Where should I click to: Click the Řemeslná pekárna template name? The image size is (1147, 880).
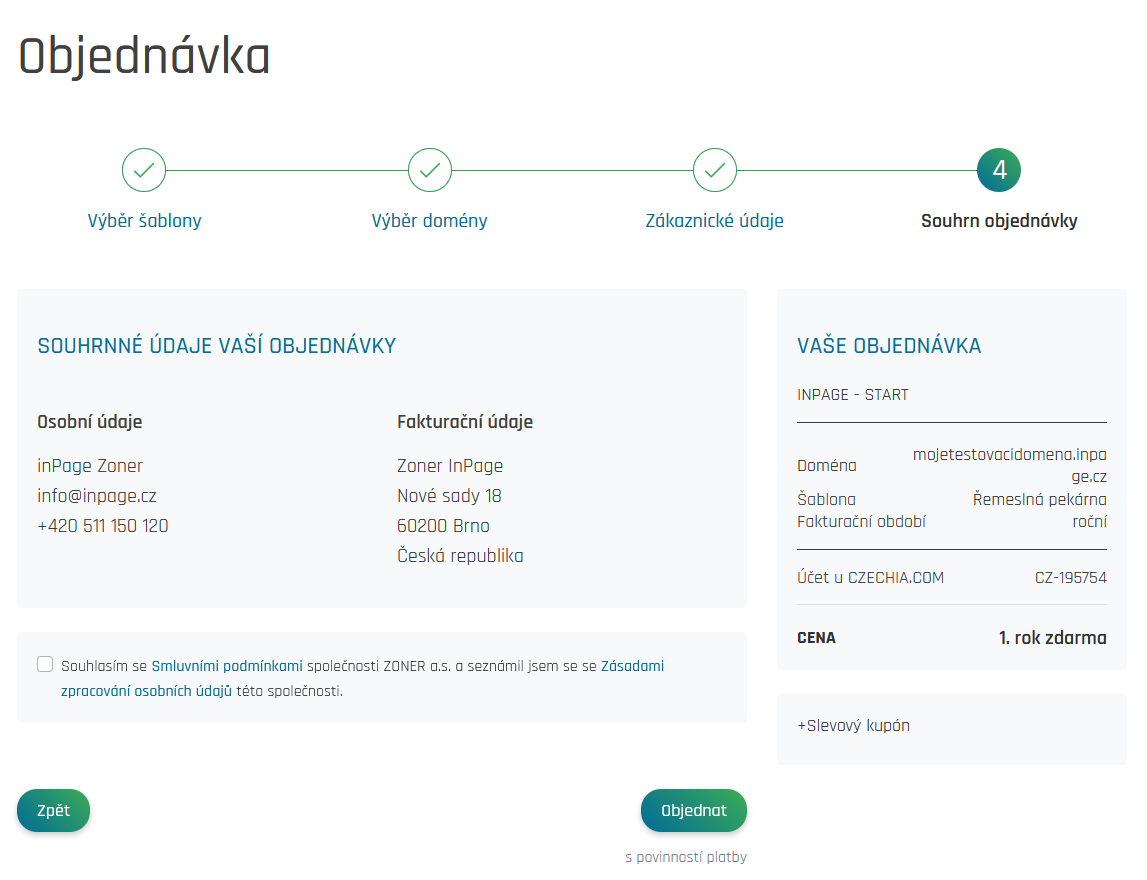[x=1039, y=499]
